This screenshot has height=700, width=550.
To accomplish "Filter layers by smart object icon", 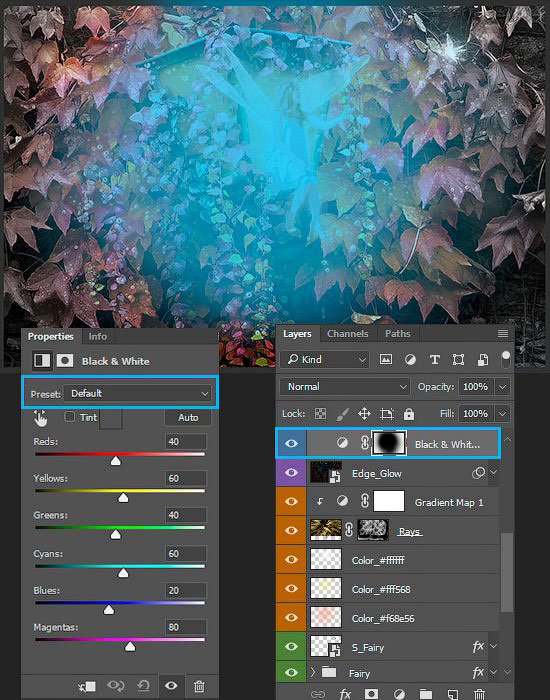I will (483, 360).
